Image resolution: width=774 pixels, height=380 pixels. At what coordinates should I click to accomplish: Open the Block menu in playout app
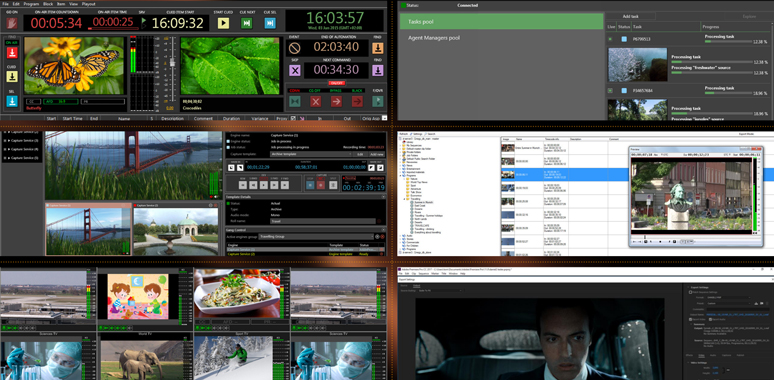pyautogui.click(x=48, y=4)
